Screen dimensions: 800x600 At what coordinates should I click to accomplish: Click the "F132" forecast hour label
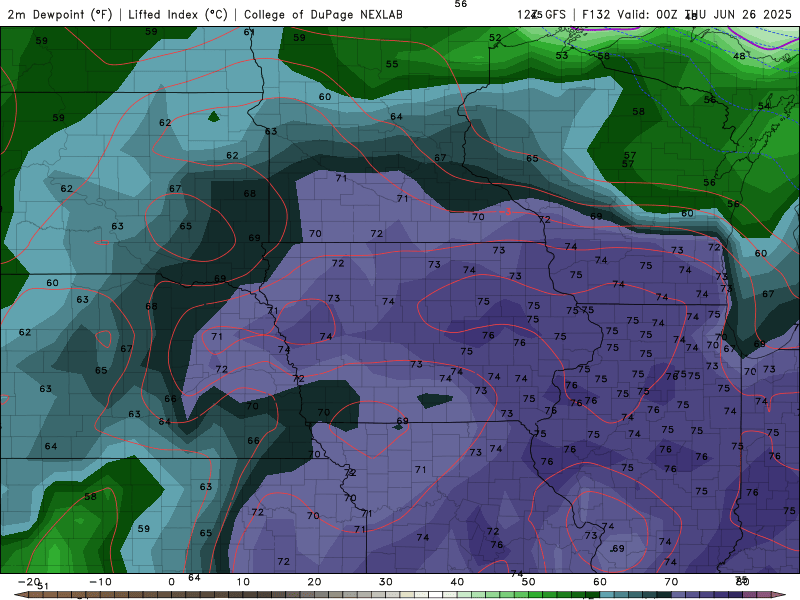point(596,14)
